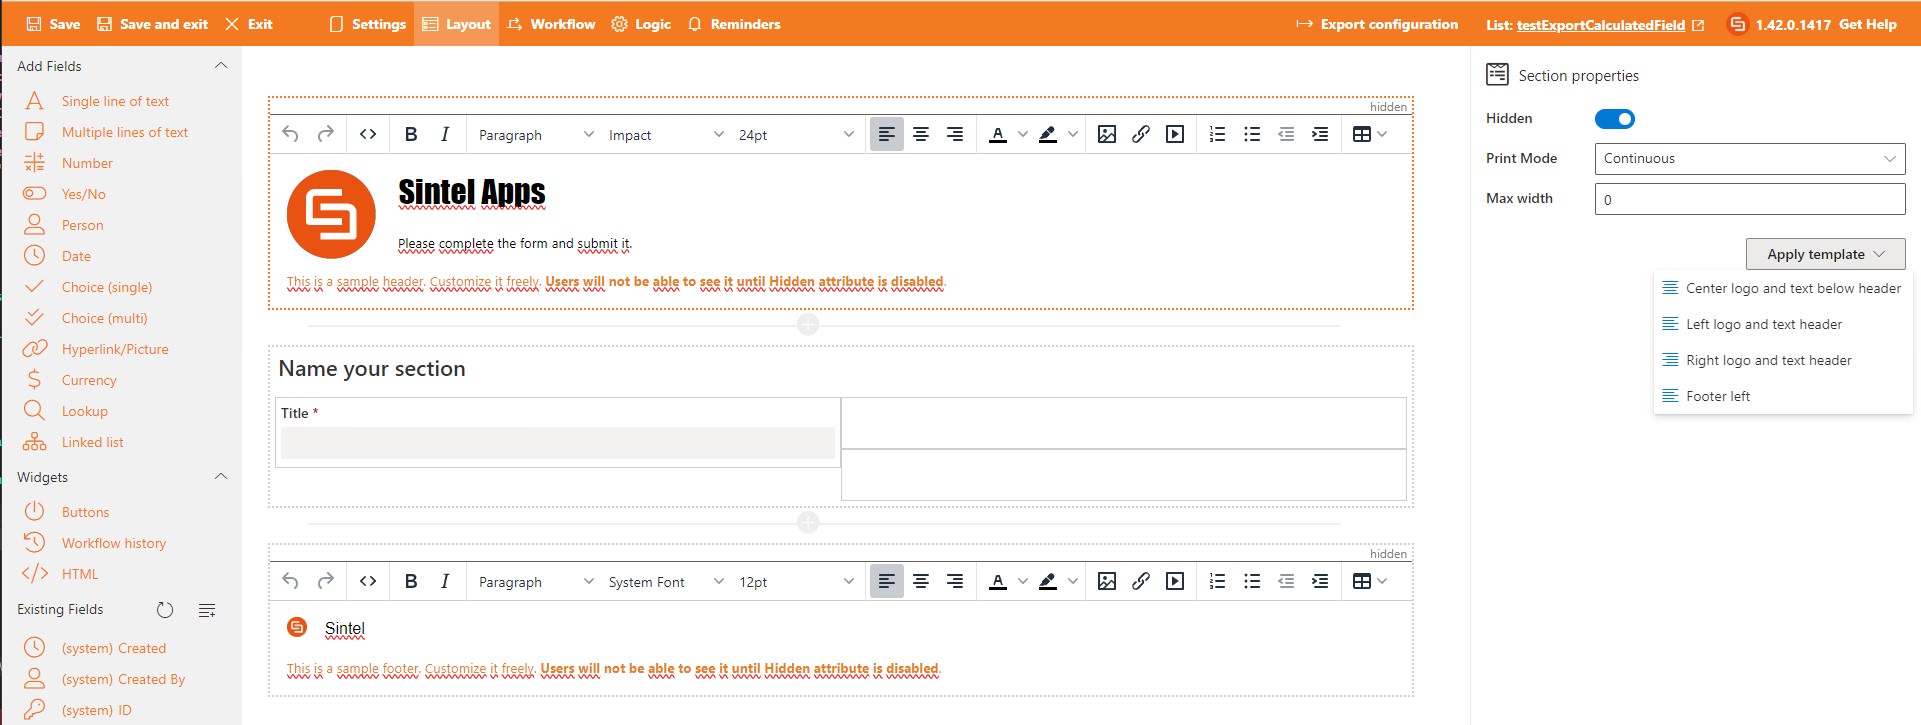Choose Left logo and text header template
The image size is (1921, 725).
click(1763, 324)
